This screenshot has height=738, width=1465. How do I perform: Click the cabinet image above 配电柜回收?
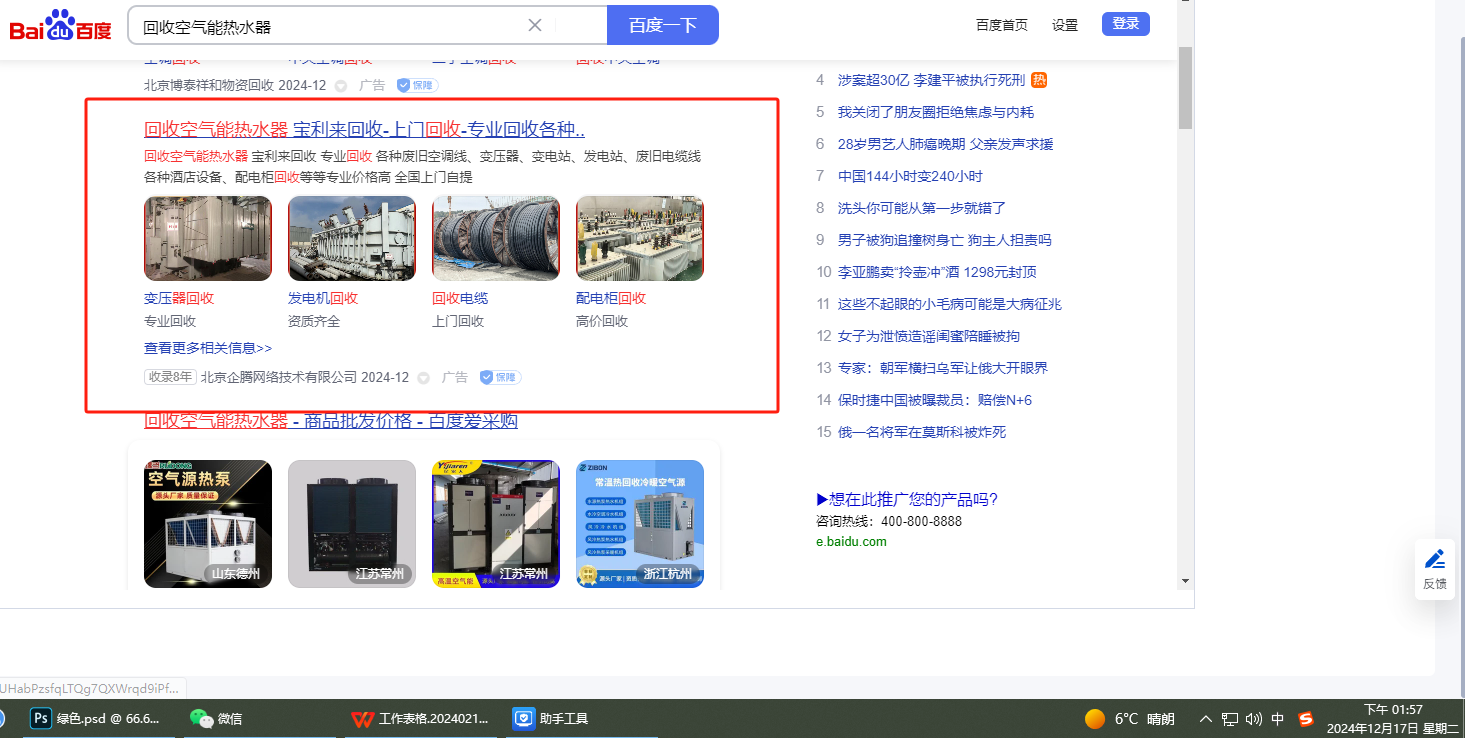tap(640, 238)
